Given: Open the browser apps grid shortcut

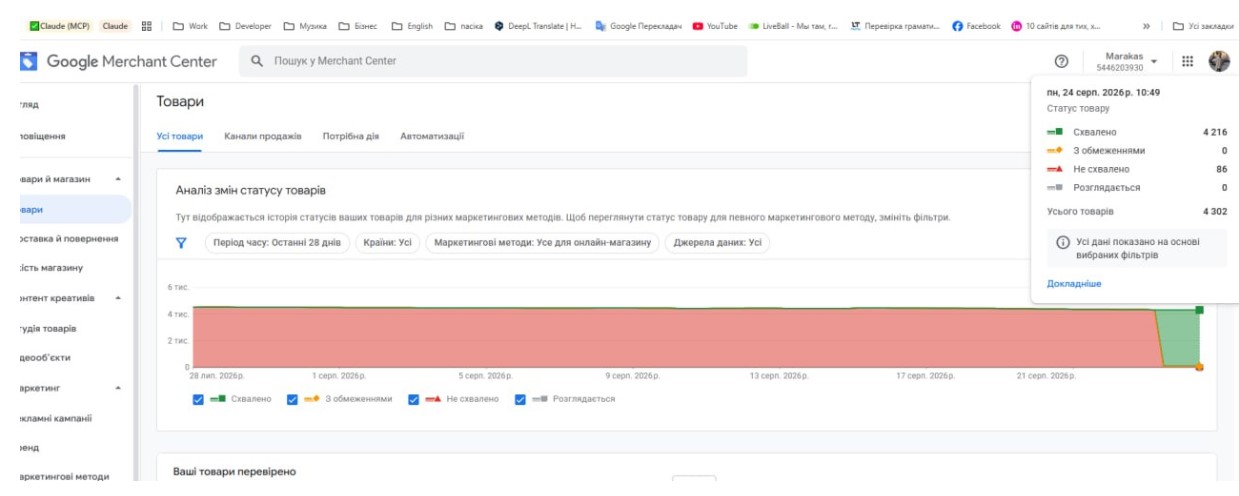Looking at the screenshot, I should pyautogui.click(x=146, y=26).
